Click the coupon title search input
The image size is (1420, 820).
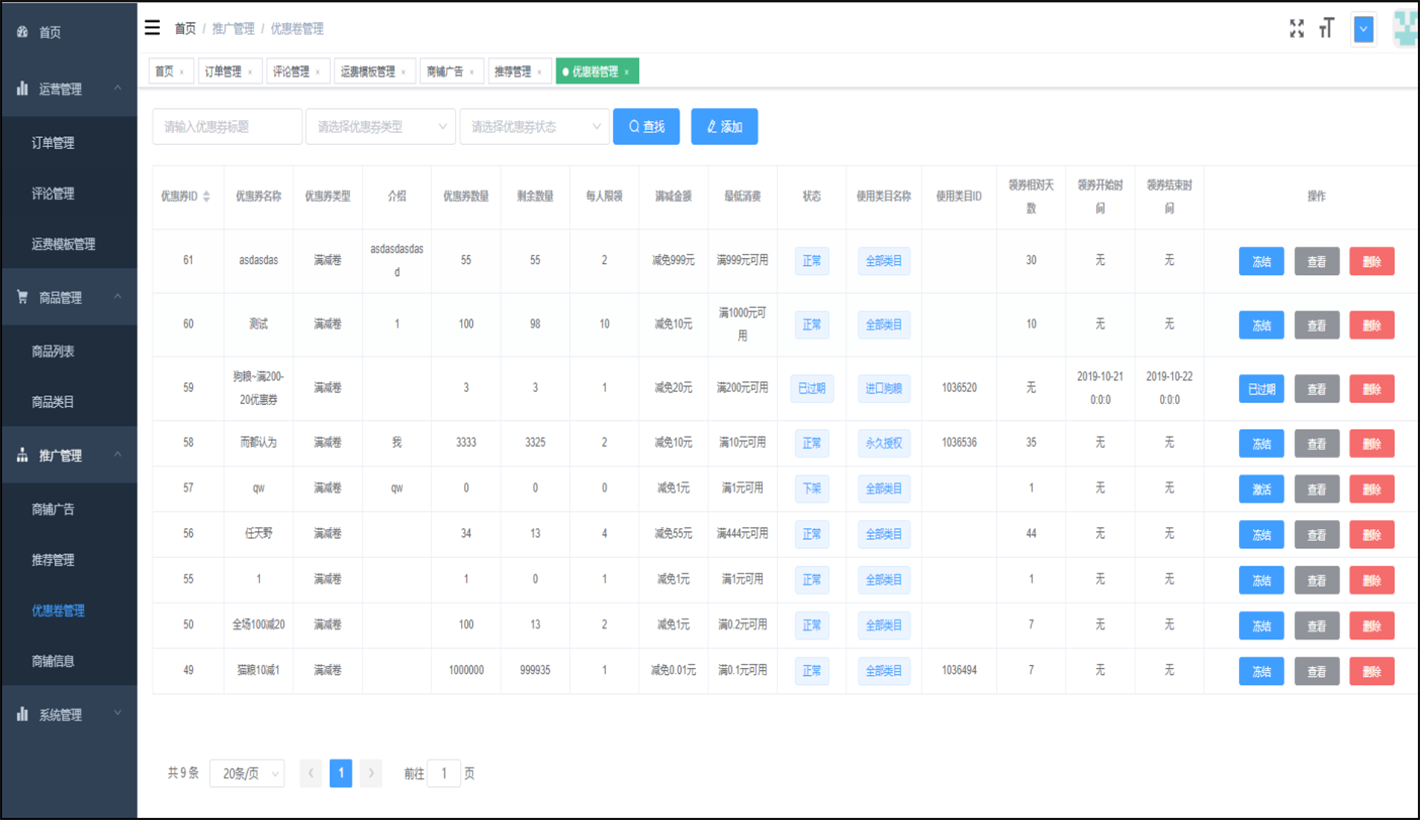(x=227, y=127)
